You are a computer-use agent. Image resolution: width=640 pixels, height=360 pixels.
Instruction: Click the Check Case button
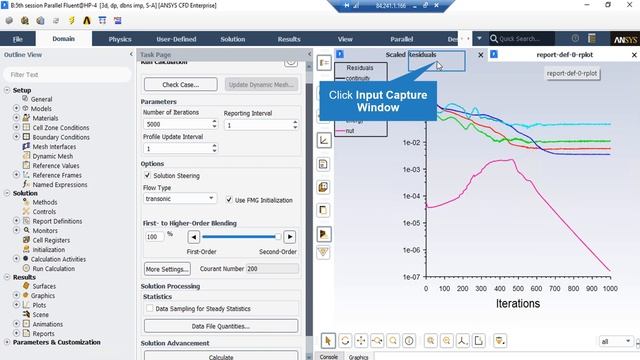[x=180, y=84]
